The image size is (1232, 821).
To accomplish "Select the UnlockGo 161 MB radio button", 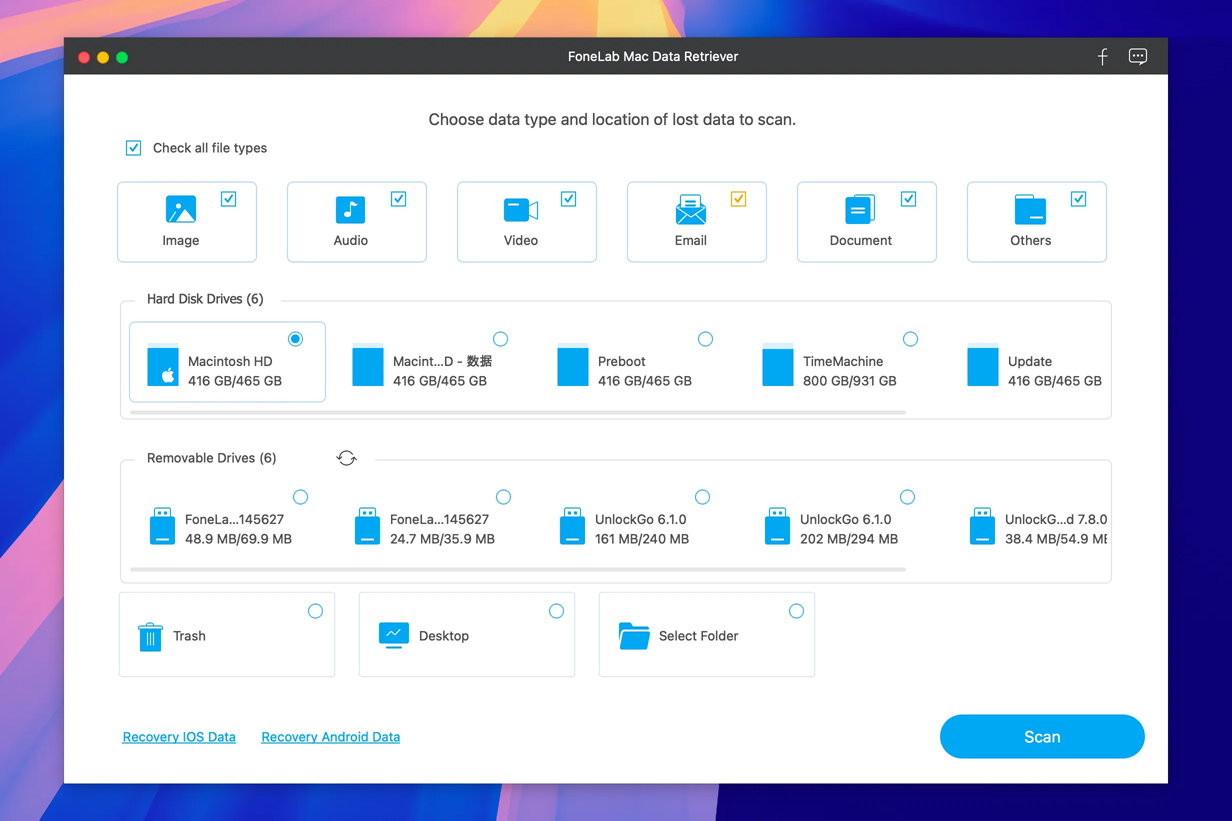I will click(x=702, y=497).
